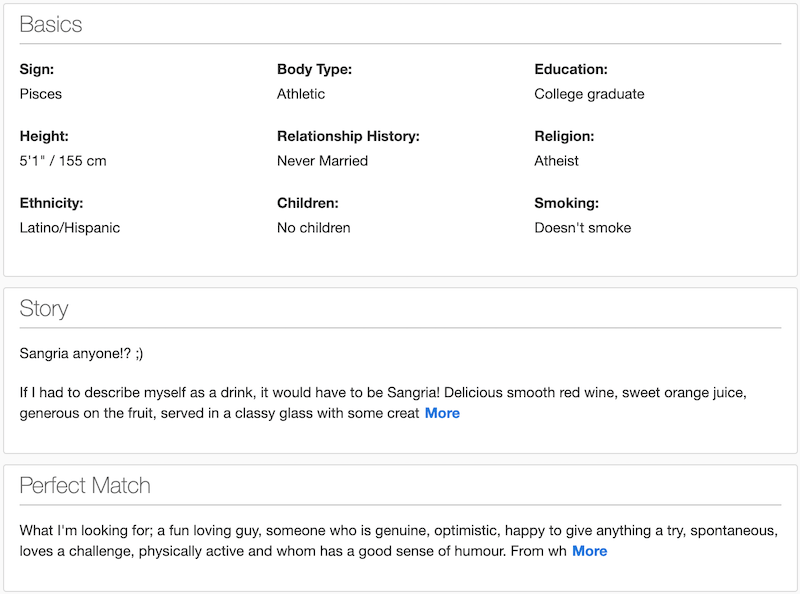Click the Basics section heading

click(x=51, y=25)
